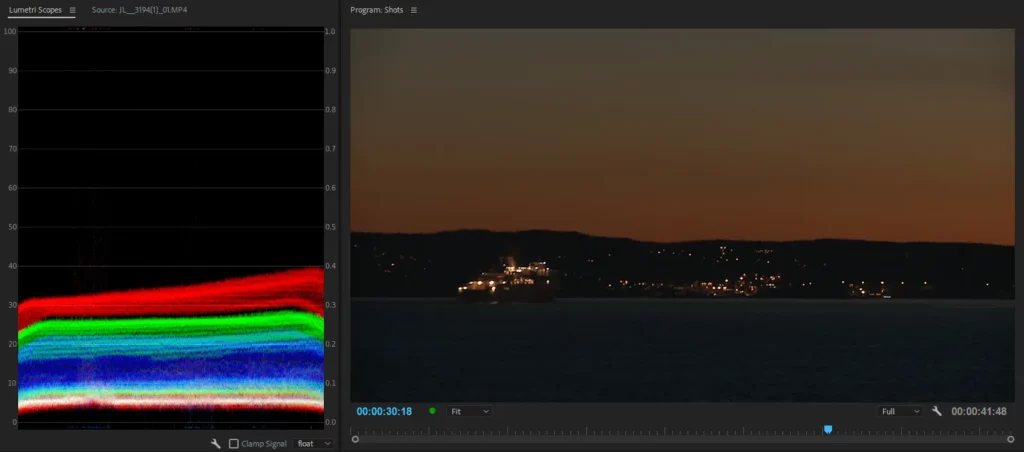Switch to Source: JL__3194(1)_01.MP4 tab
The height and width of the screenshot is (452, 1024).
pyautogui.click(x=139, y=10)
